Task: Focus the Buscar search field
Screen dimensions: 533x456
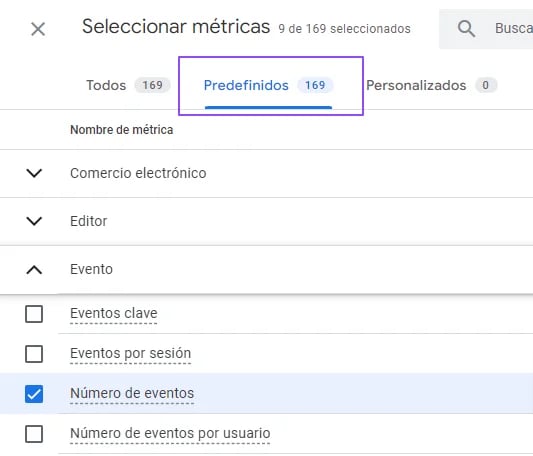Action: tap(486, 29)
